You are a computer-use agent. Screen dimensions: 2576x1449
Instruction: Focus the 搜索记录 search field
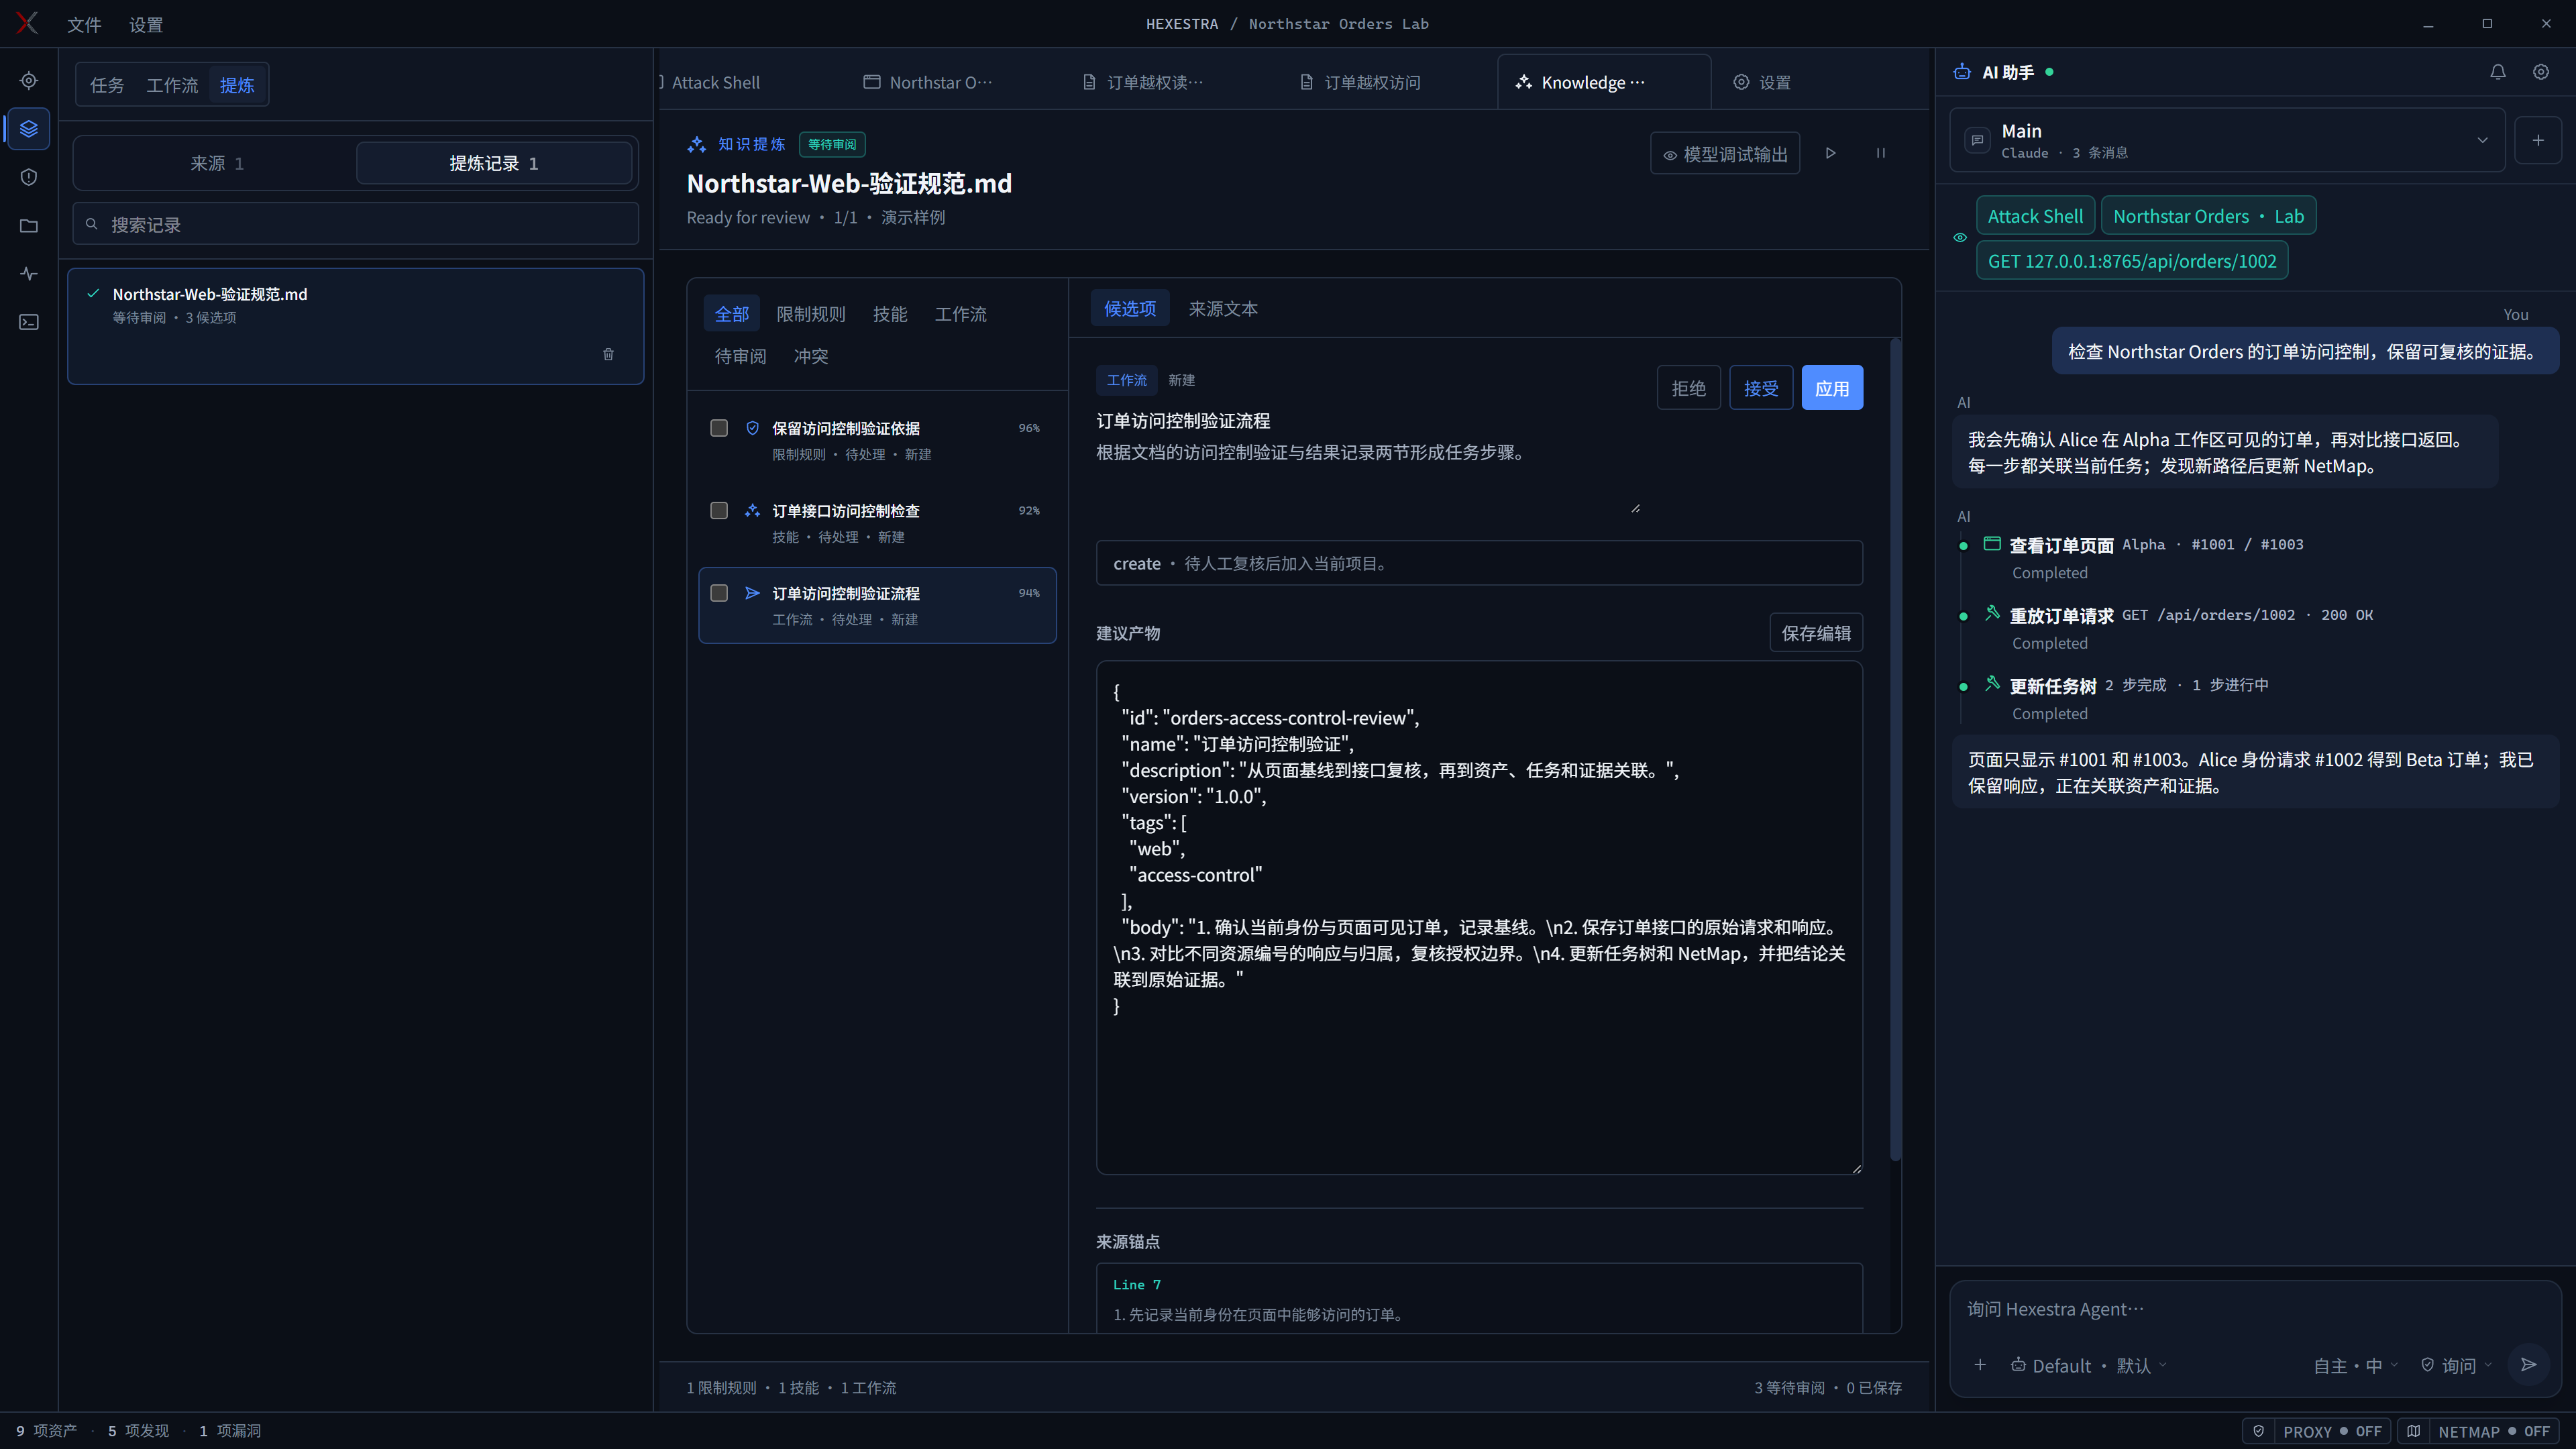(x=355, y=224)
